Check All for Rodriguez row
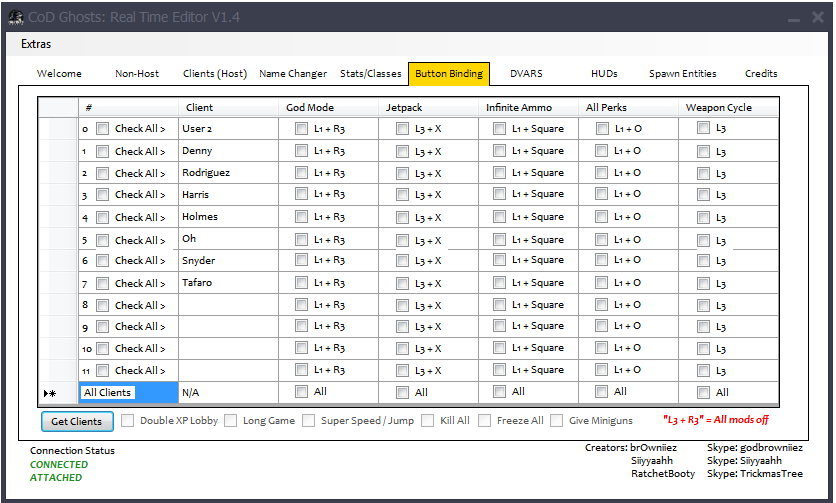The height and width of the screenshot is (503, 836). pos(102,173)
